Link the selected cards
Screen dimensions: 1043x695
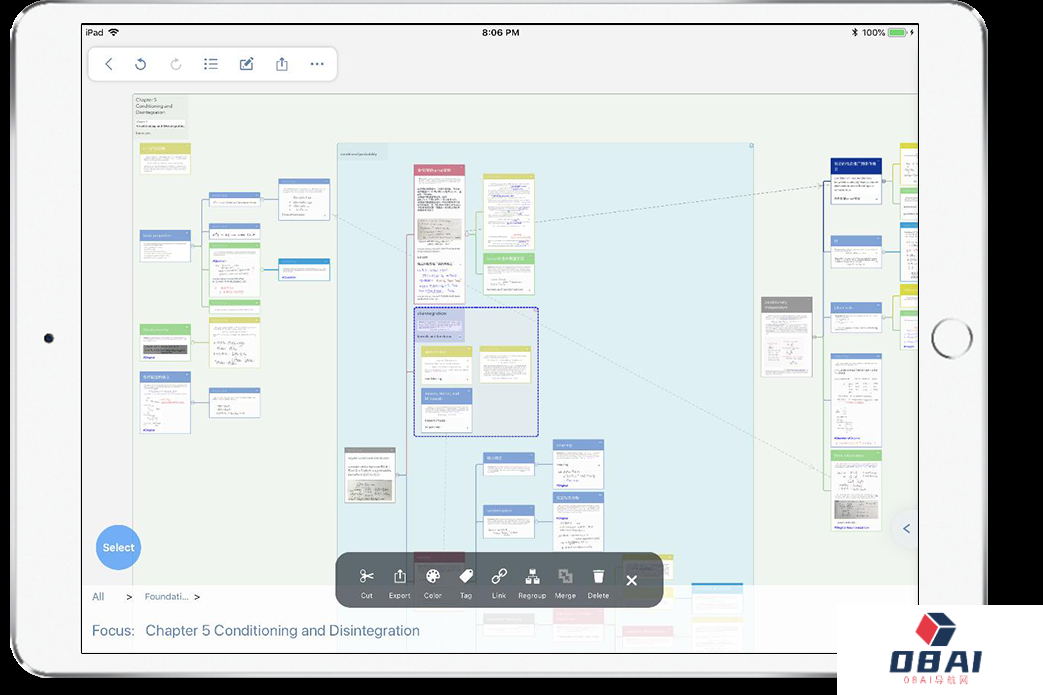tap(499, 582)
